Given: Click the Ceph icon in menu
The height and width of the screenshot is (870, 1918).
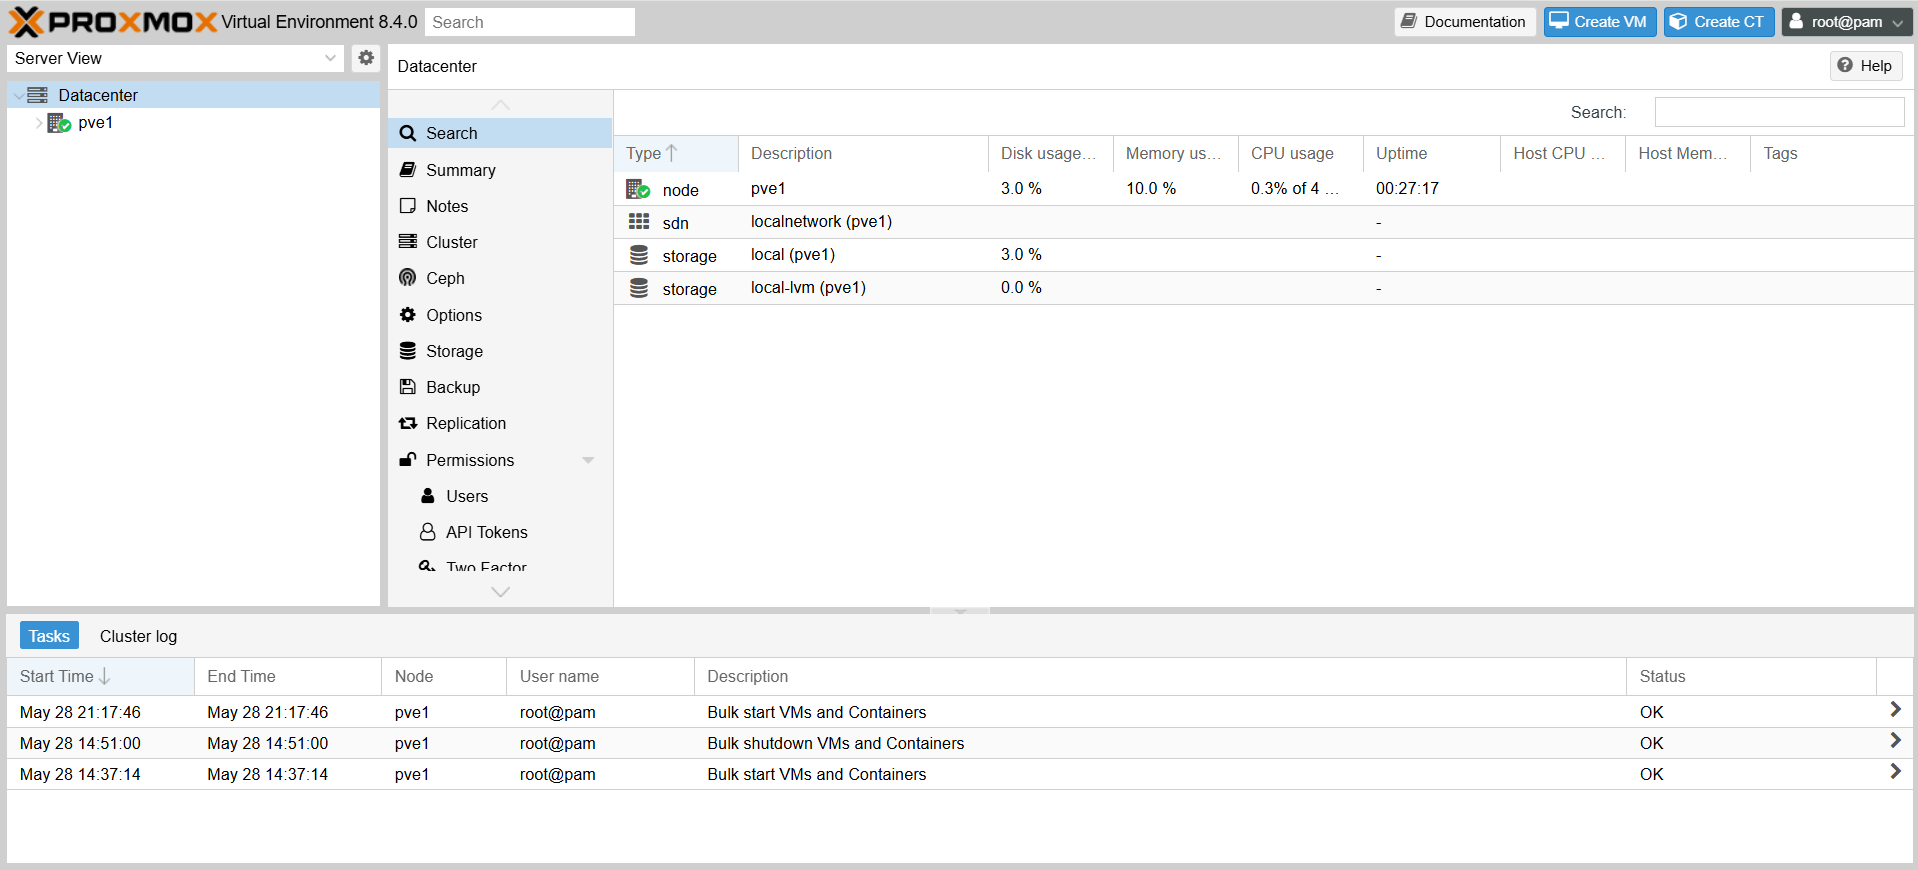Looking at the screenshot, I should click(x=408, y=278).
